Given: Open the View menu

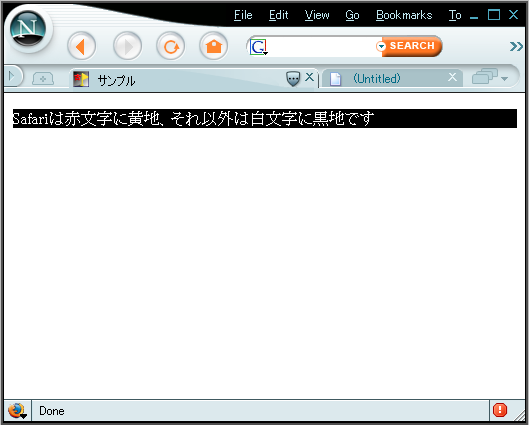Looking at the screenshot, I should point(317,15).
